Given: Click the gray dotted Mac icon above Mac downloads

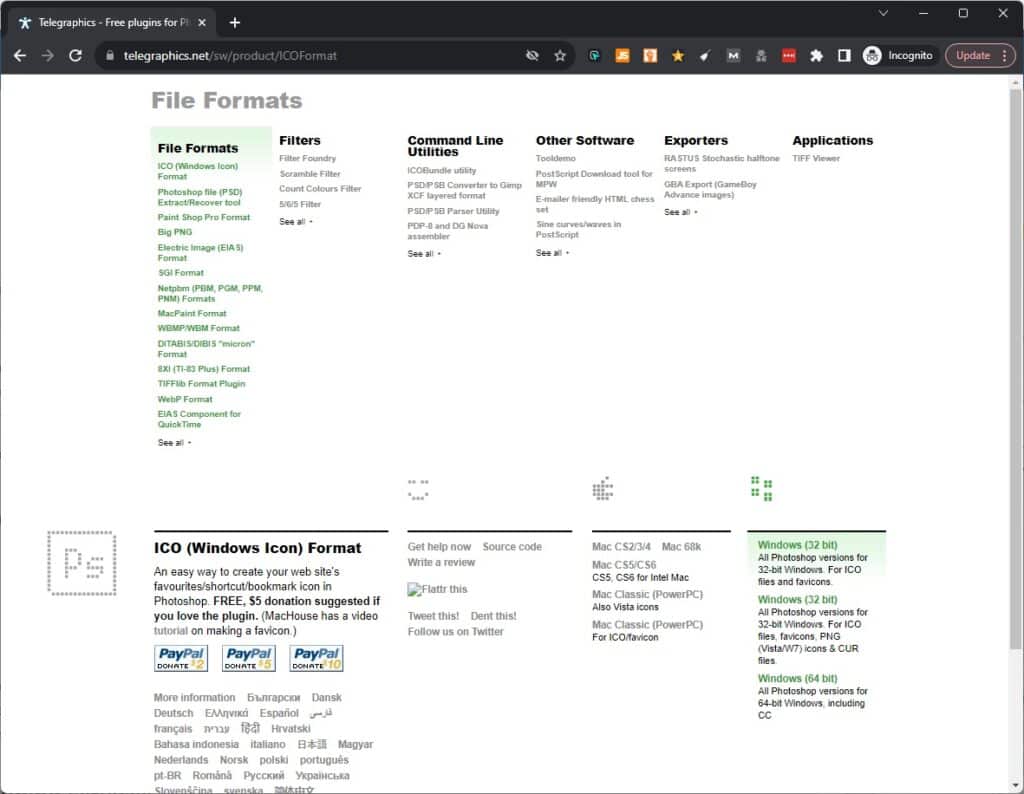Looking at the screenshot, I should 603,488.
